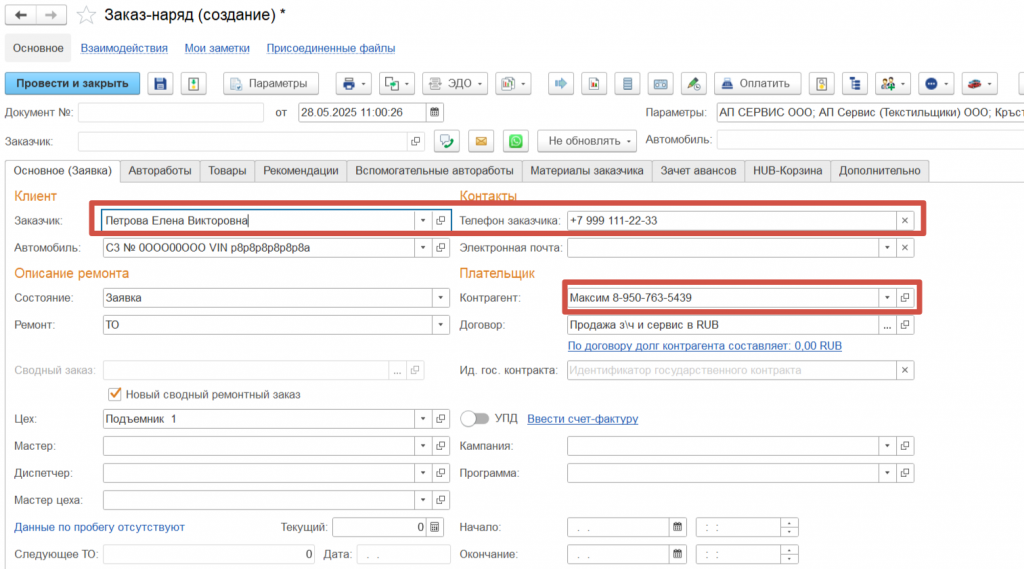1024x569 pixels.
Task: Expand the Не обновлять dropdown
Action: [x=587, y=141]
